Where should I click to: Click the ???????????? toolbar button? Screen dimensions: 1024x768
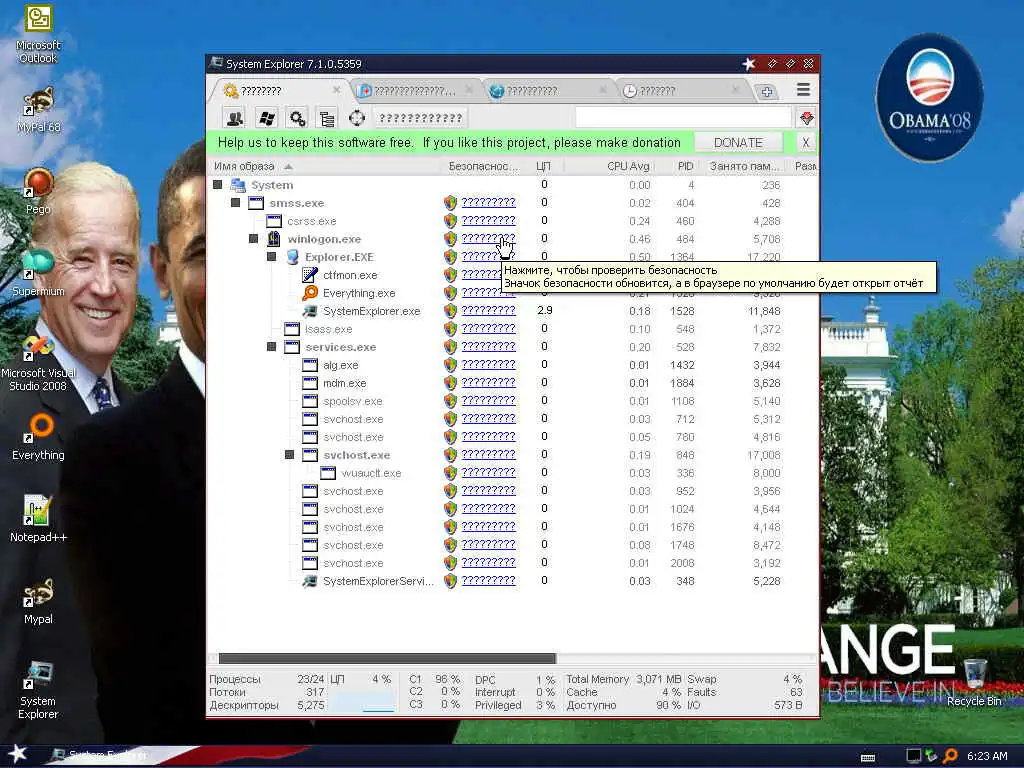pyautogui.click(x=420, y=118)
